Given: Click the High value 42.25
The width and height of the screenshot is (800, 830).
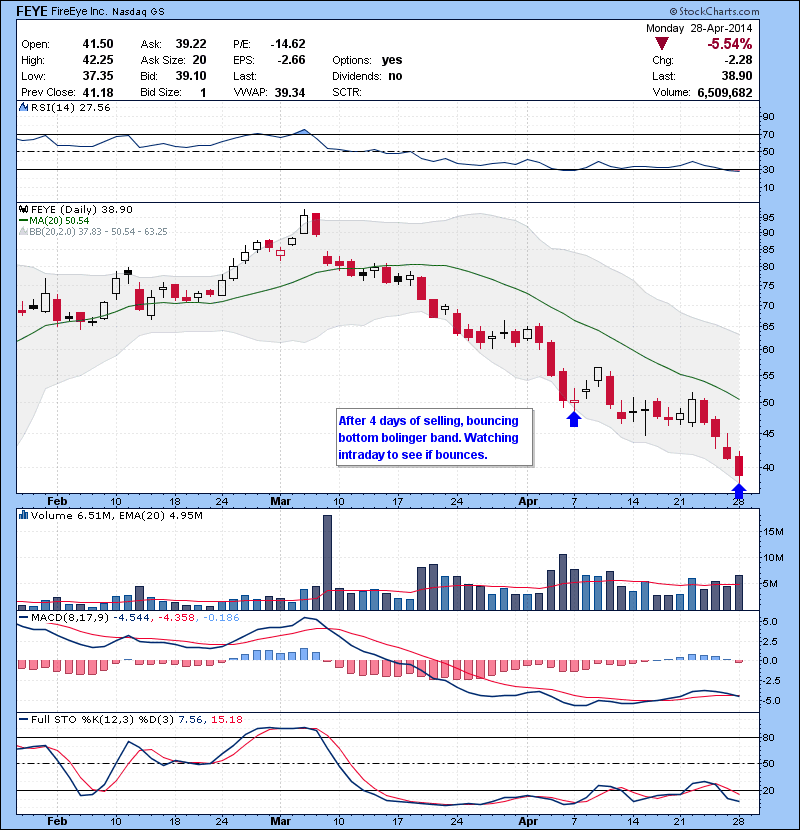Looking at the screenshot, I should point(98,60).
